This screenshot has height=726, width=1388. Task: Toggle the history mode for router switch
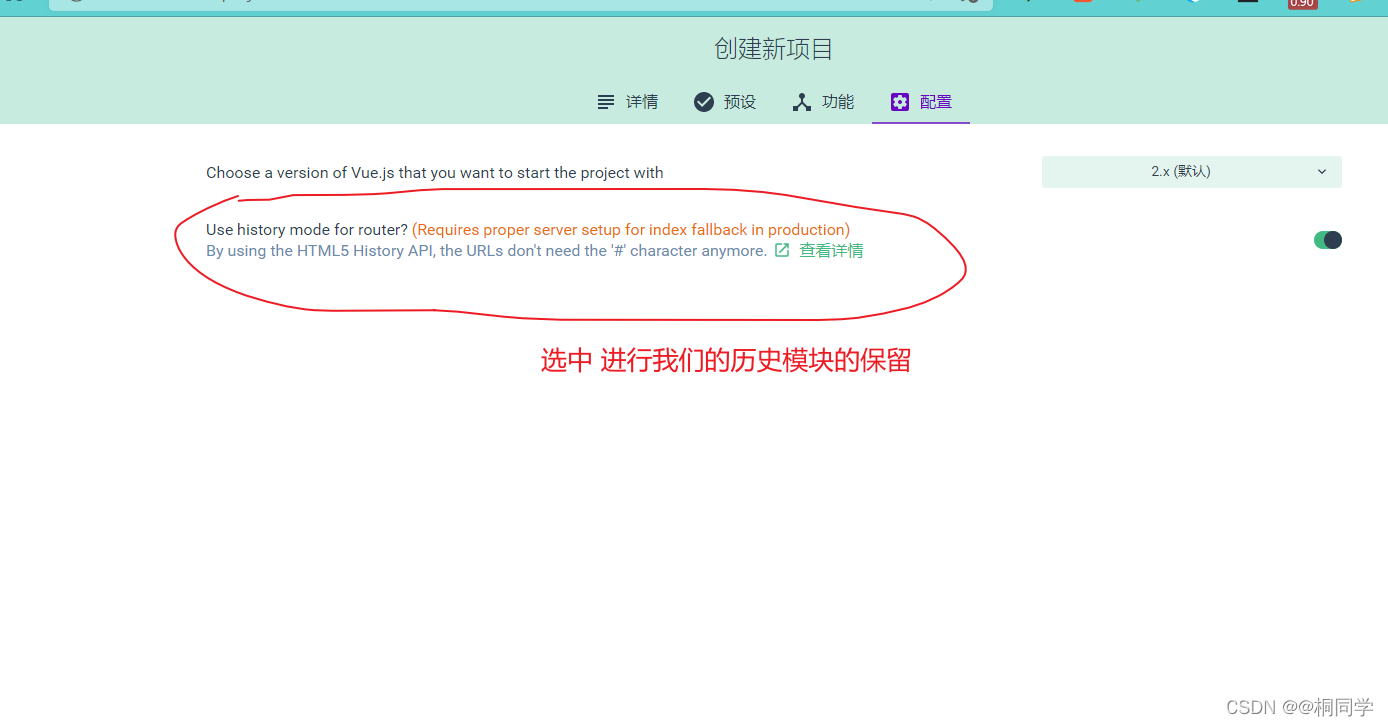click(x=1328, y=240)
